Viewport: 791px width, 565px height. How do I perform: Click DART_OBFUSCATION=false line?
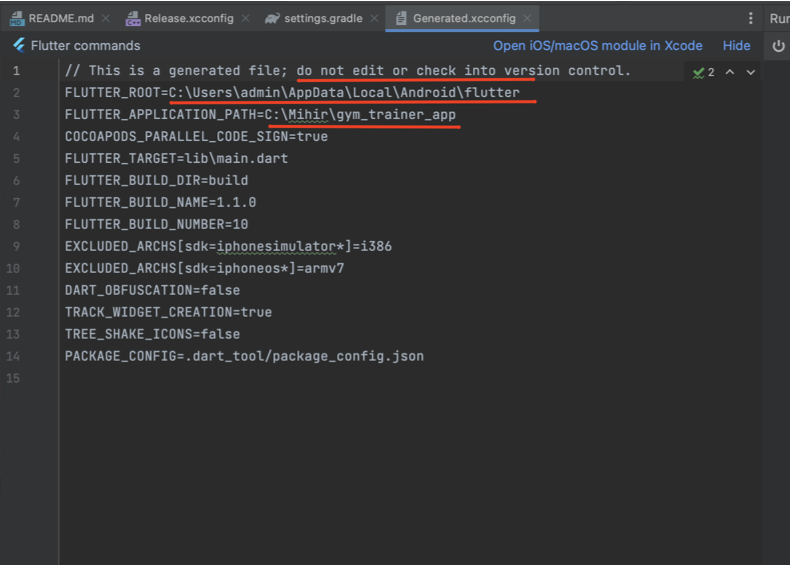pos(152,290)
